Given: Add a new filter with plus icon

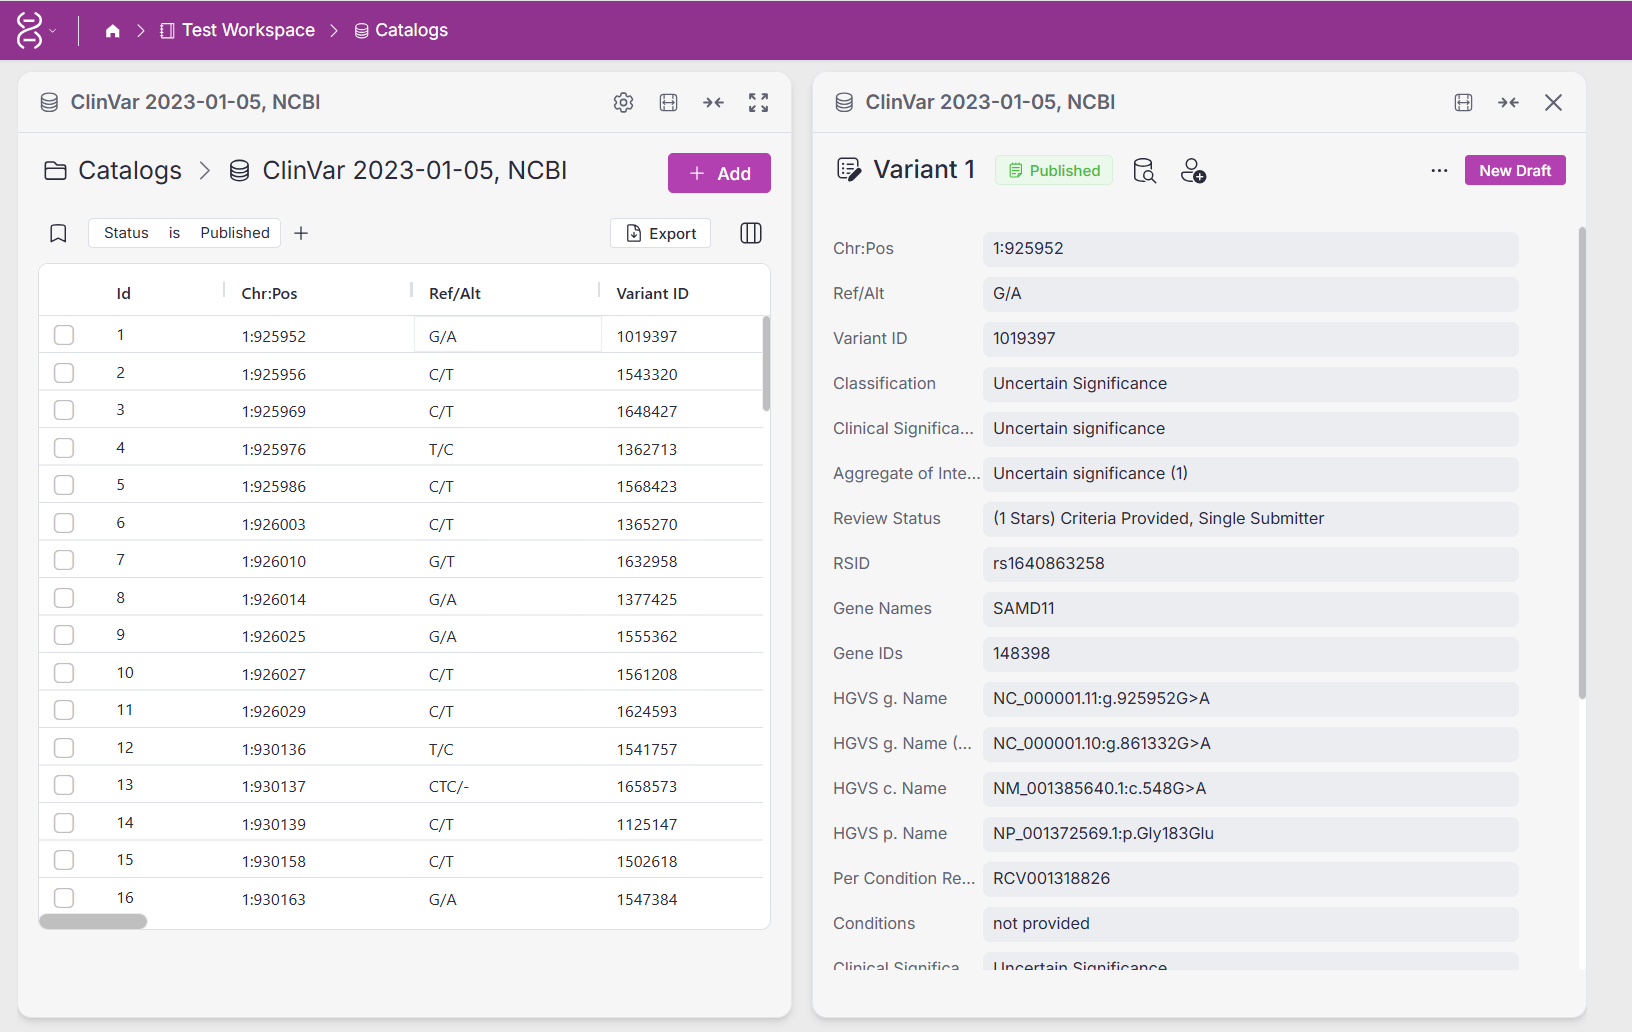Looking at the screenshot, I should tap(301, 233).
